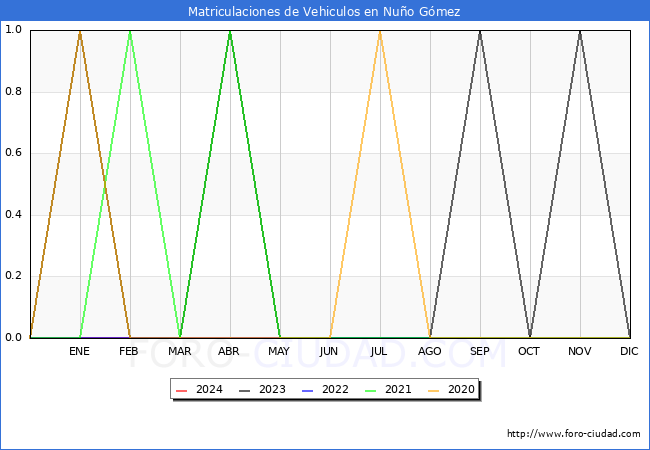The height and width of the screenshot is (450, 650).
Task: Click the chart title 'Matriculaciones de Vehiculos en Nuño Gómez'
Action: pos(324,11)
